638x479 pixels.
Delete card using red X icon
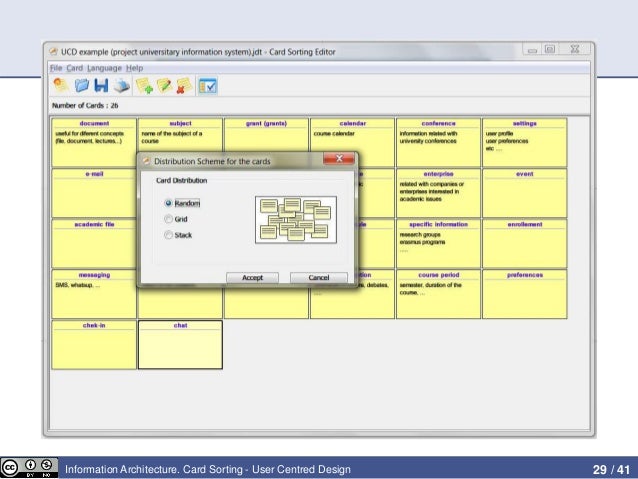pyautogui.click(x=183, y=86)
